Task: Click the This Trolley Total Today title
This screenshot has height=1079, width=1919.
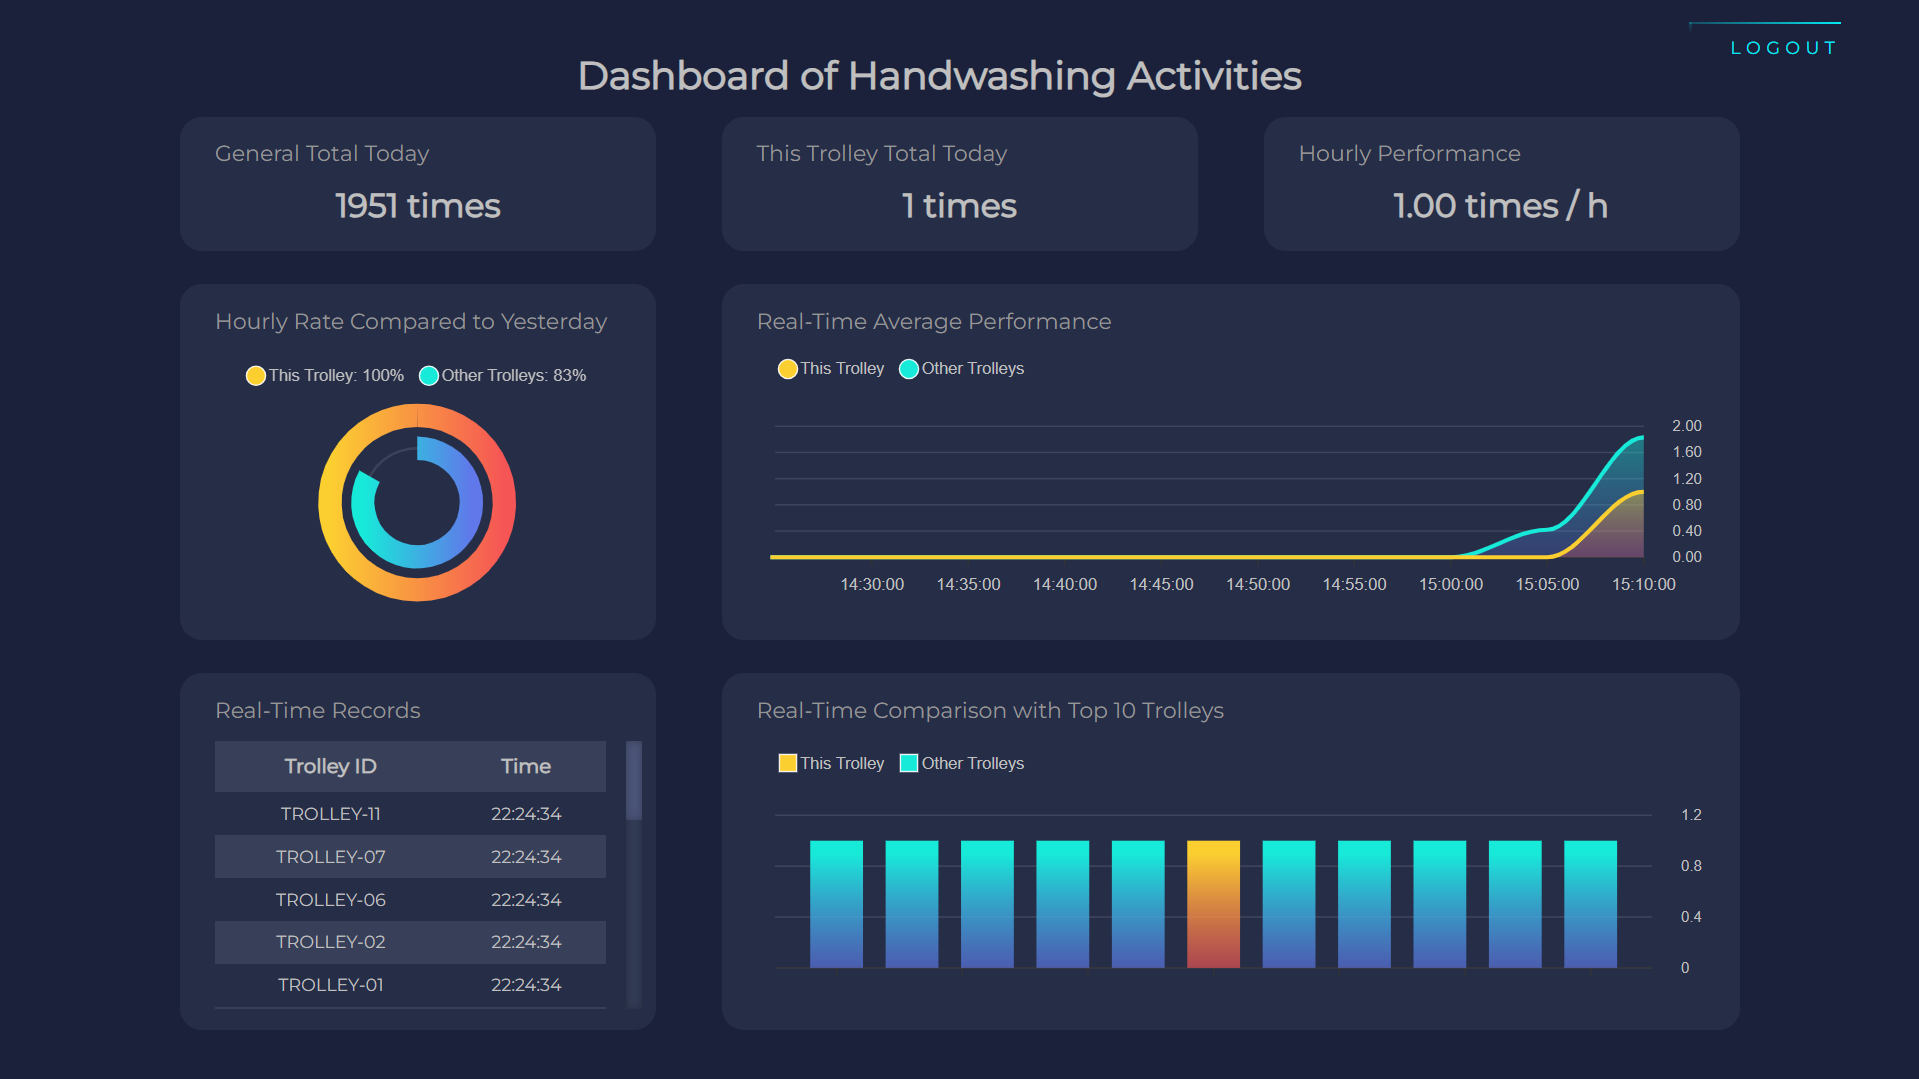Action: pyautogui.click(x=881, y=154)
